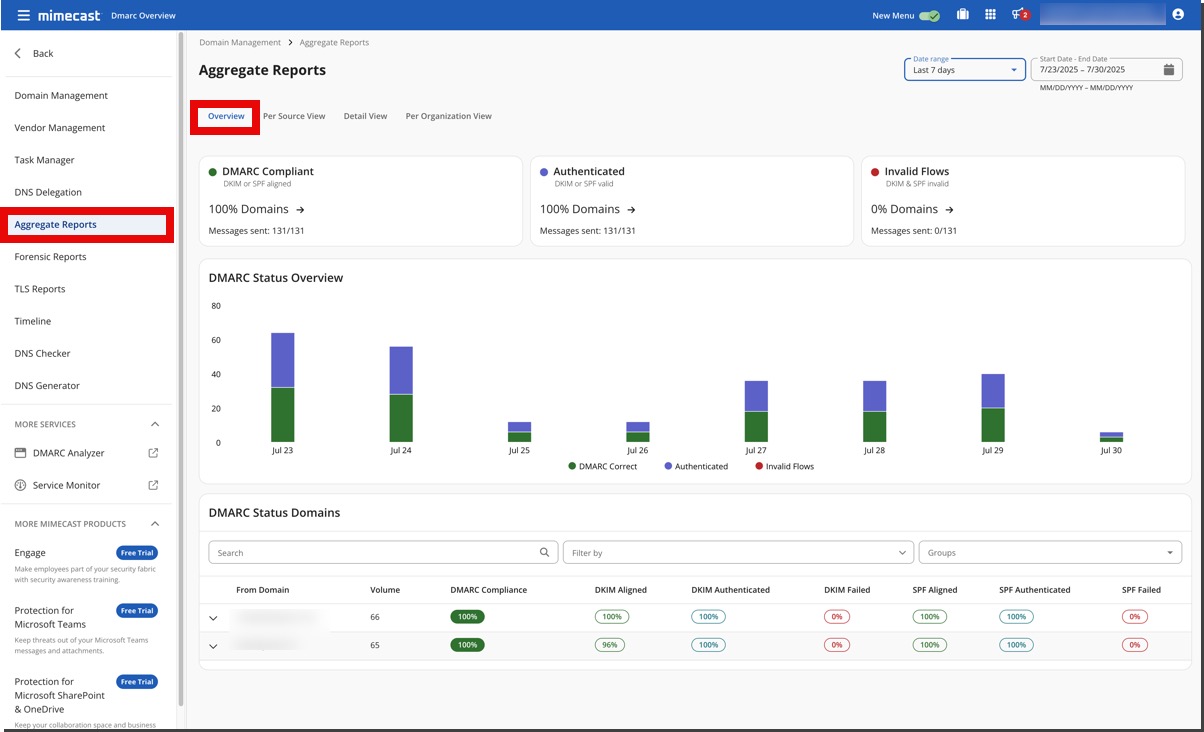This screenshot has width=1204, height=732.
Task: Collapse the More Services section
Action: [154, 424]
